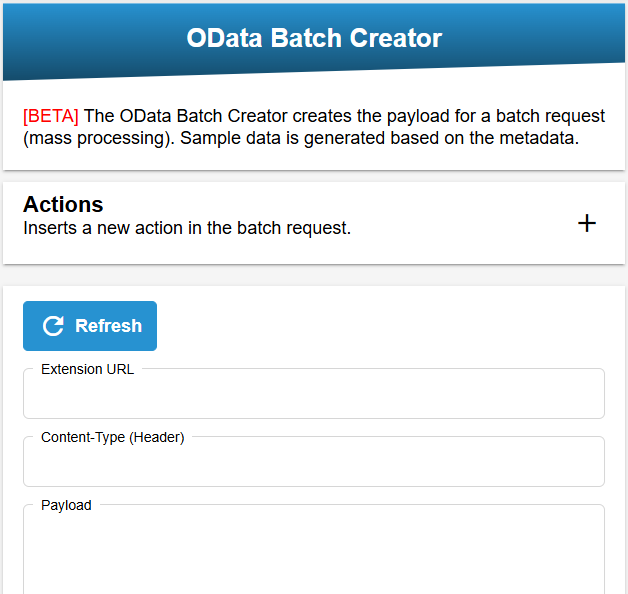The width and height of the screenshot is (628, 594).
Task: Focus the Extension URL input field
Action: click(314, 394)
